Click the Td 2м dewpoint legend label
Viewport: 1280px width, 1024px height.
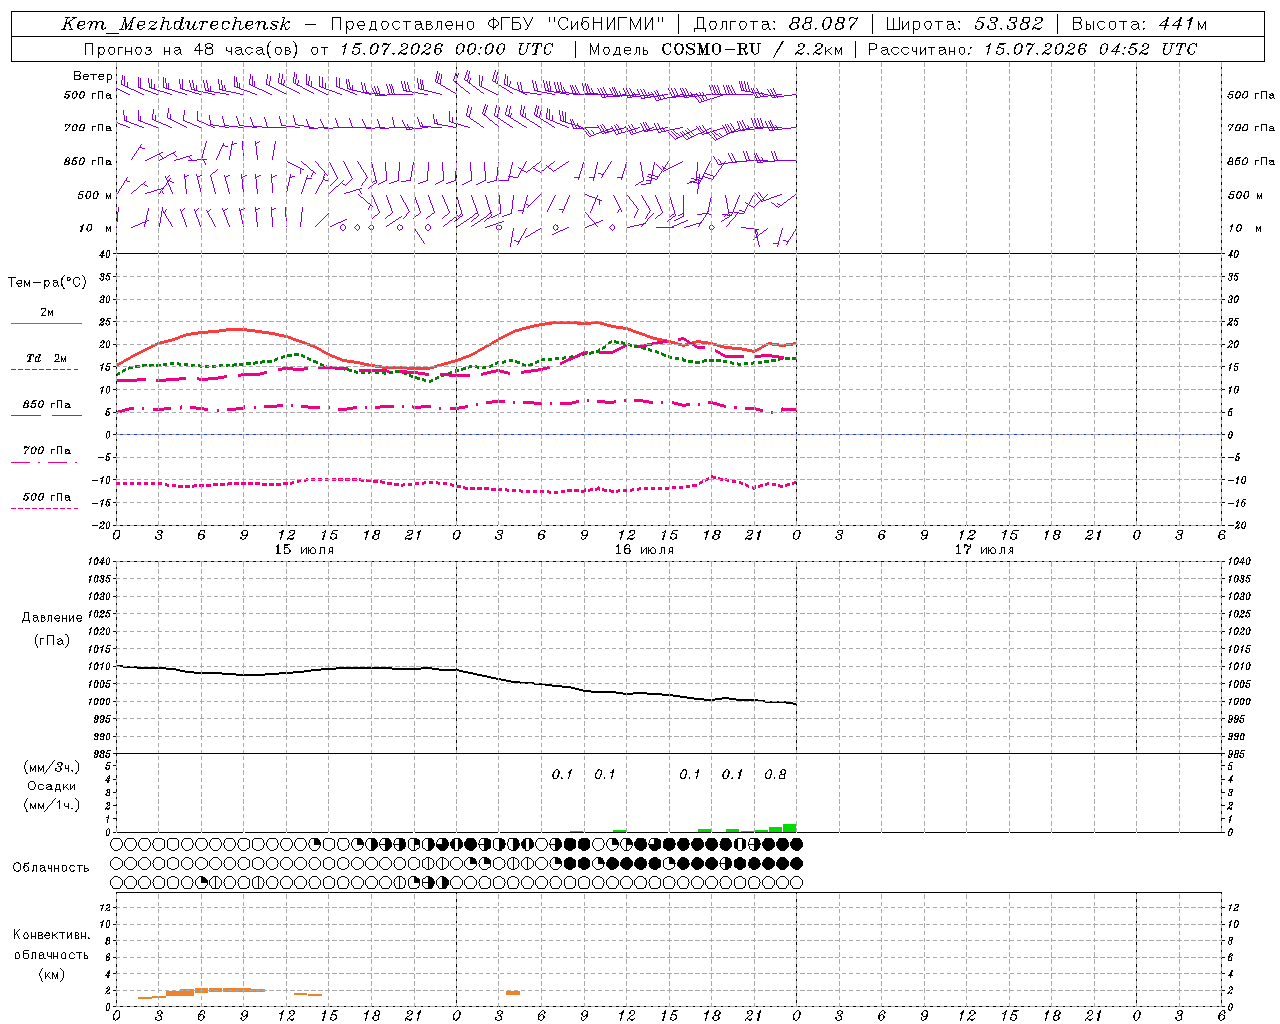(x=46, y=358)
